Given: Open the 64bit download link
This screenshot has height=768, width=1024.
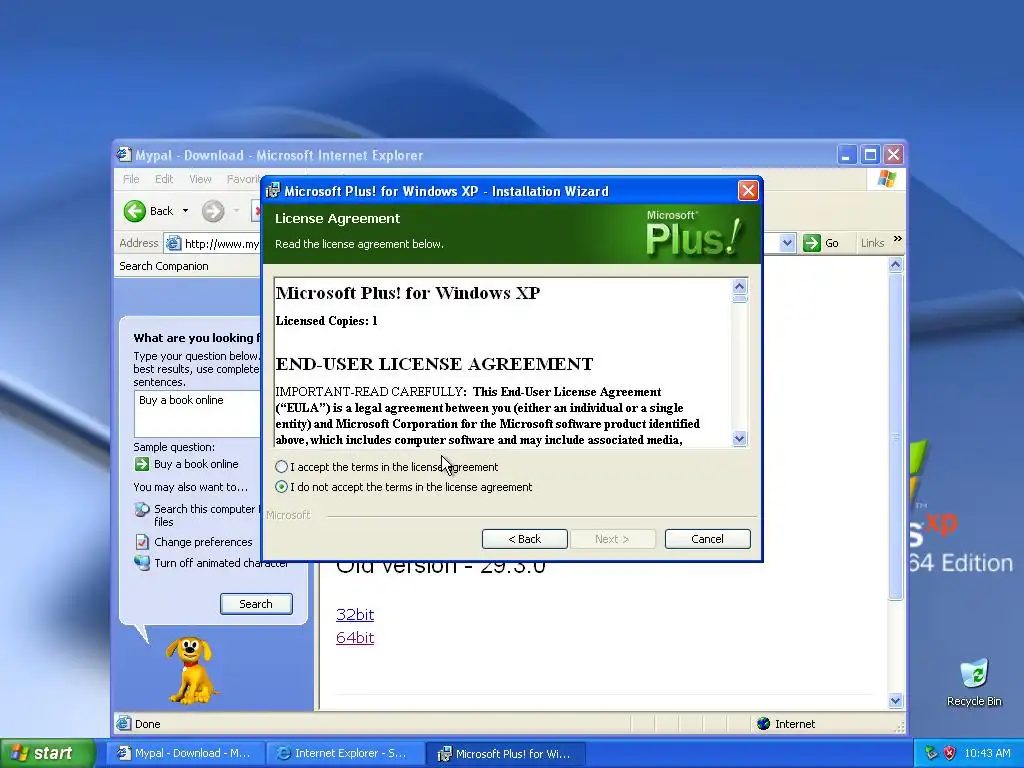Looking at the screenshot, I should tap(355, 637).
